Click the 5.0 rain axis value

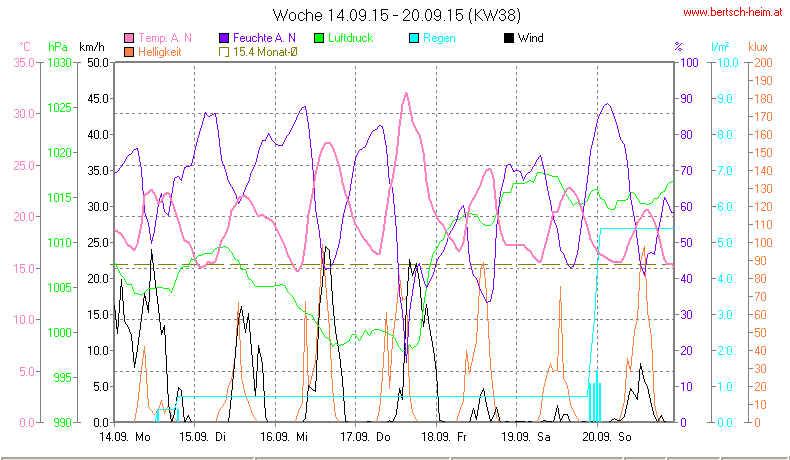(725, 243)
